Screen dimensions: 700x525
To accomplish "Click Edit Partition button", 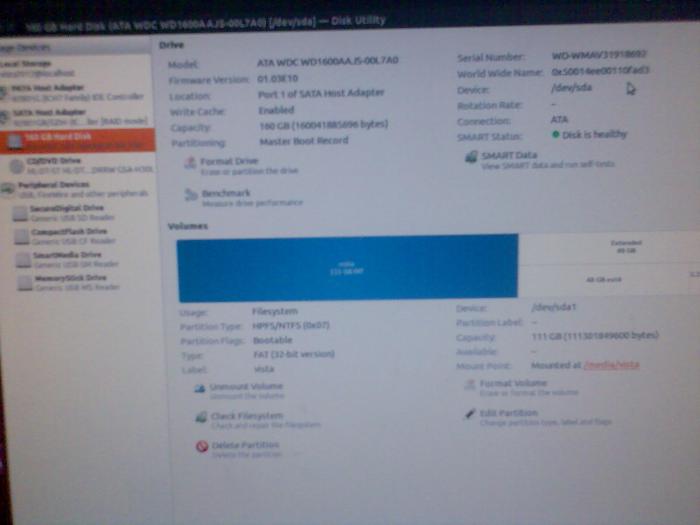I will [x=538, y=417].
